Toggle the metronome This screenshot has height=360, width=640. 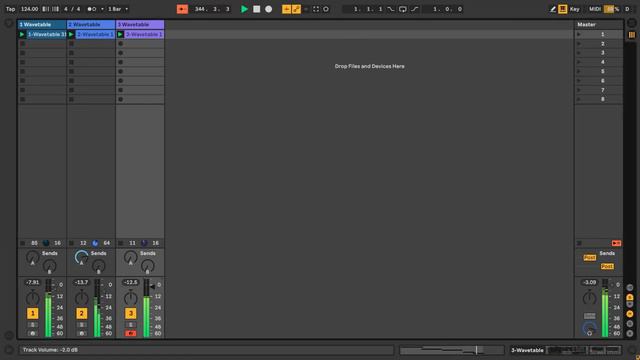[x=92, y=9]
